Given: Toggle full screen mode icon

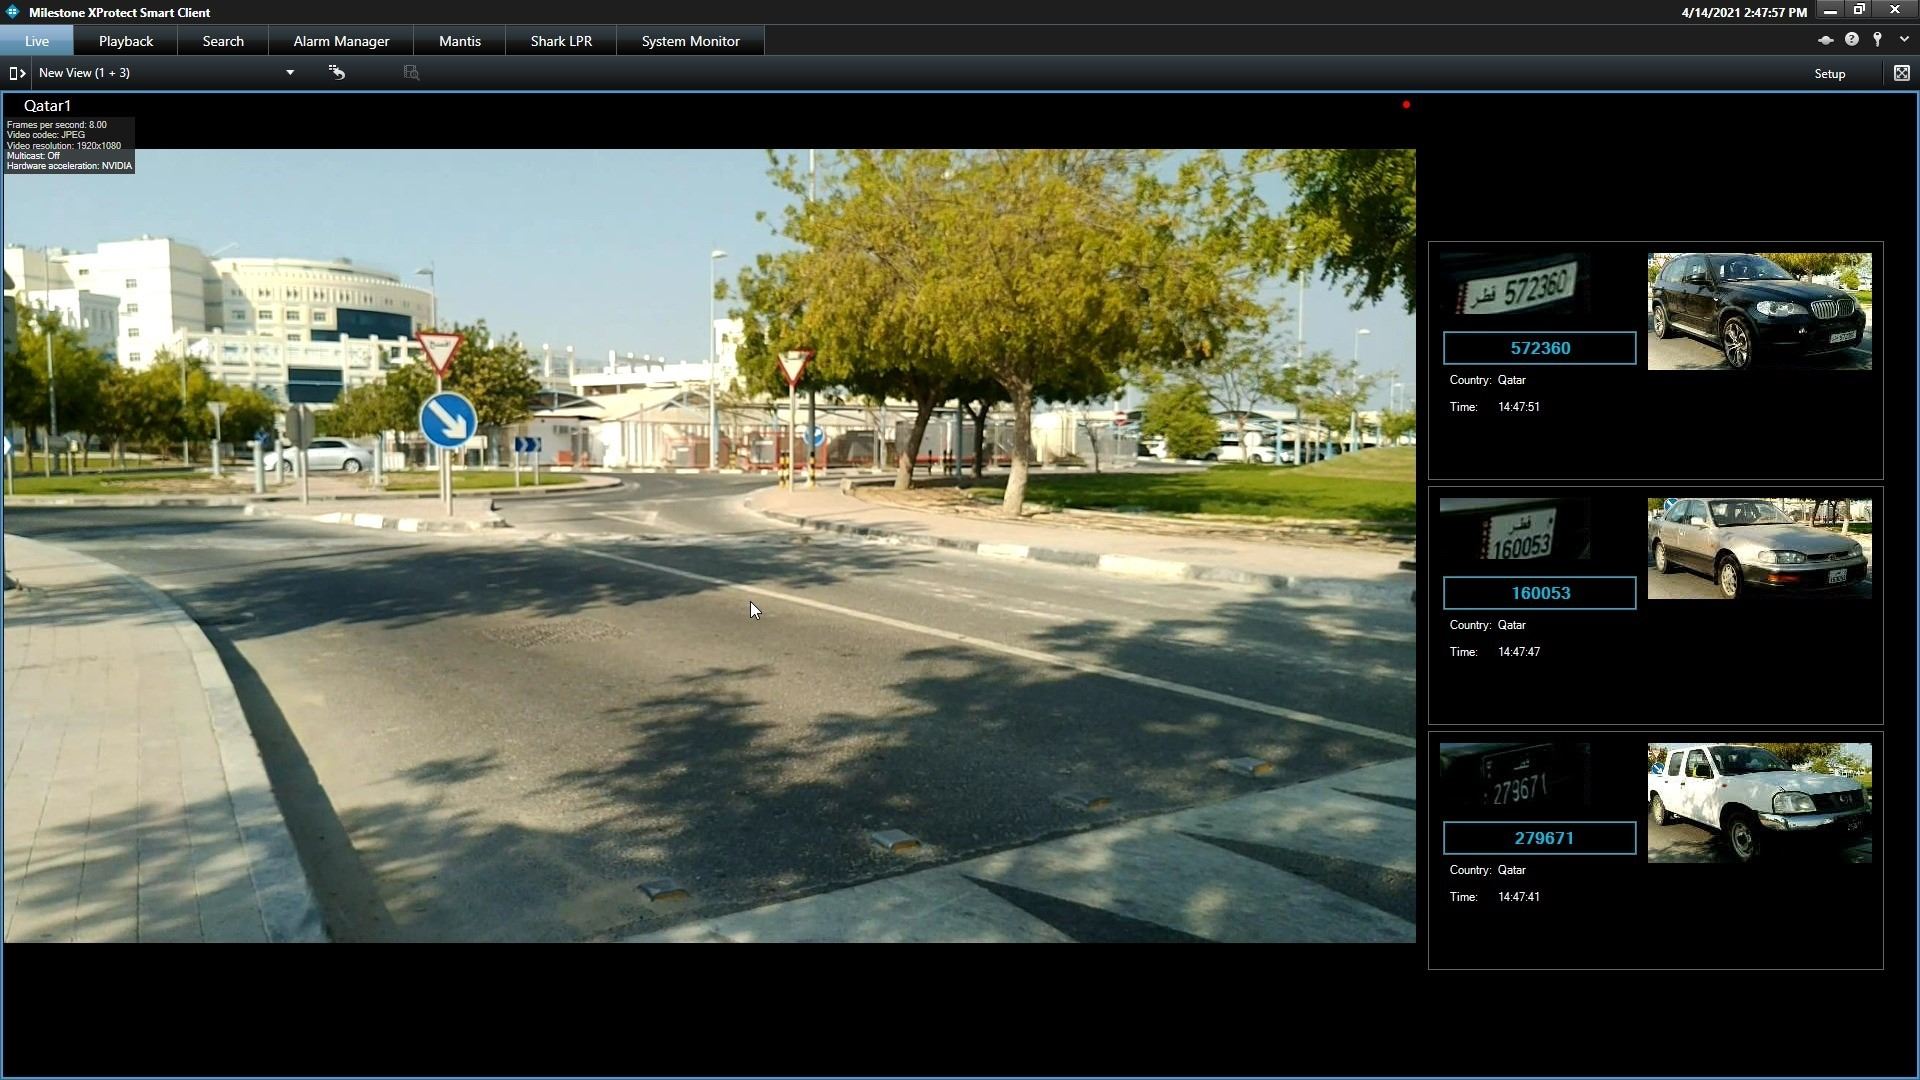Looking at the screenshot, I should tap(1902, 73).
